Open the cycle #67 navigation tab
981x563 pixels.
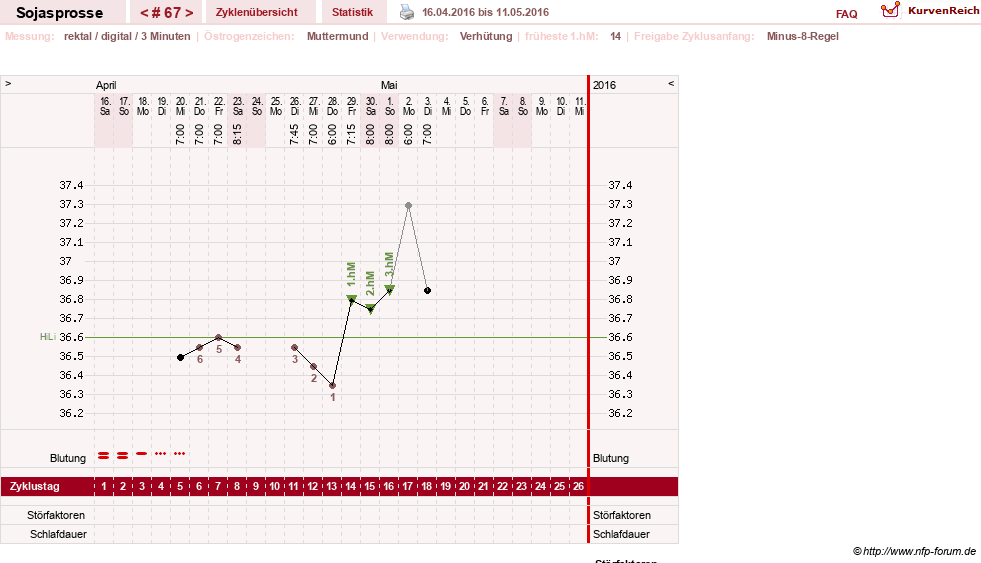point(166,12)
